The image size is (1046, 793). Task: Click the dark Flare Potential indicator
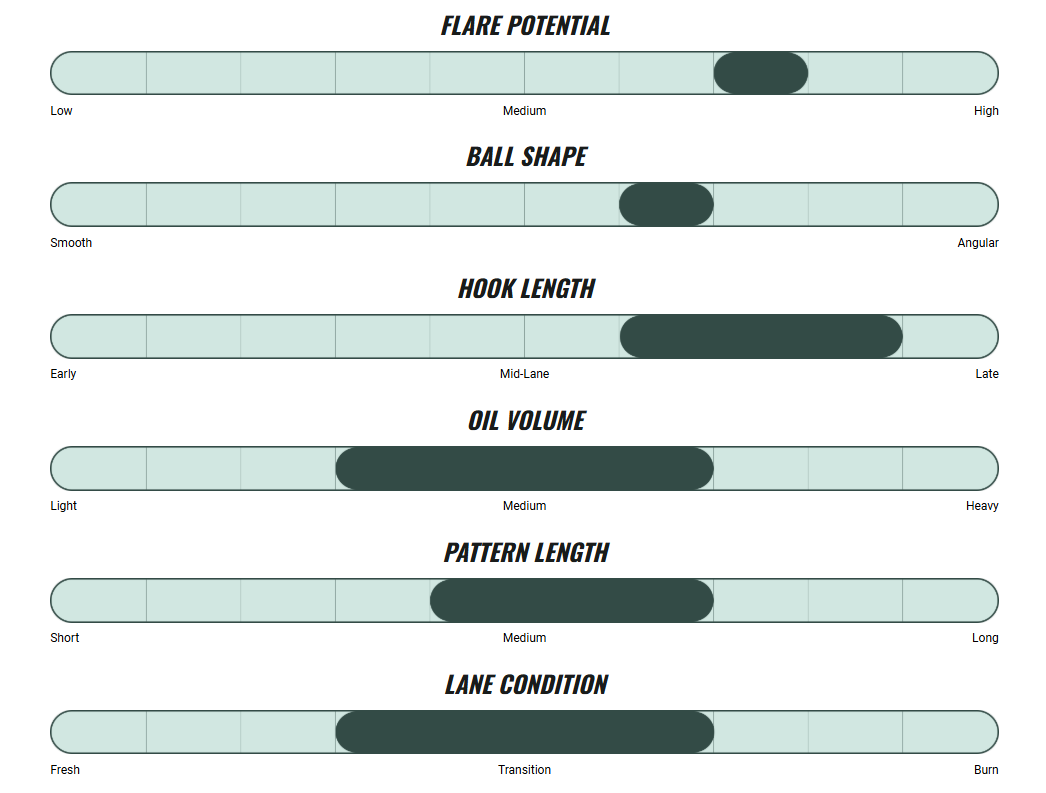click(760, 73)
